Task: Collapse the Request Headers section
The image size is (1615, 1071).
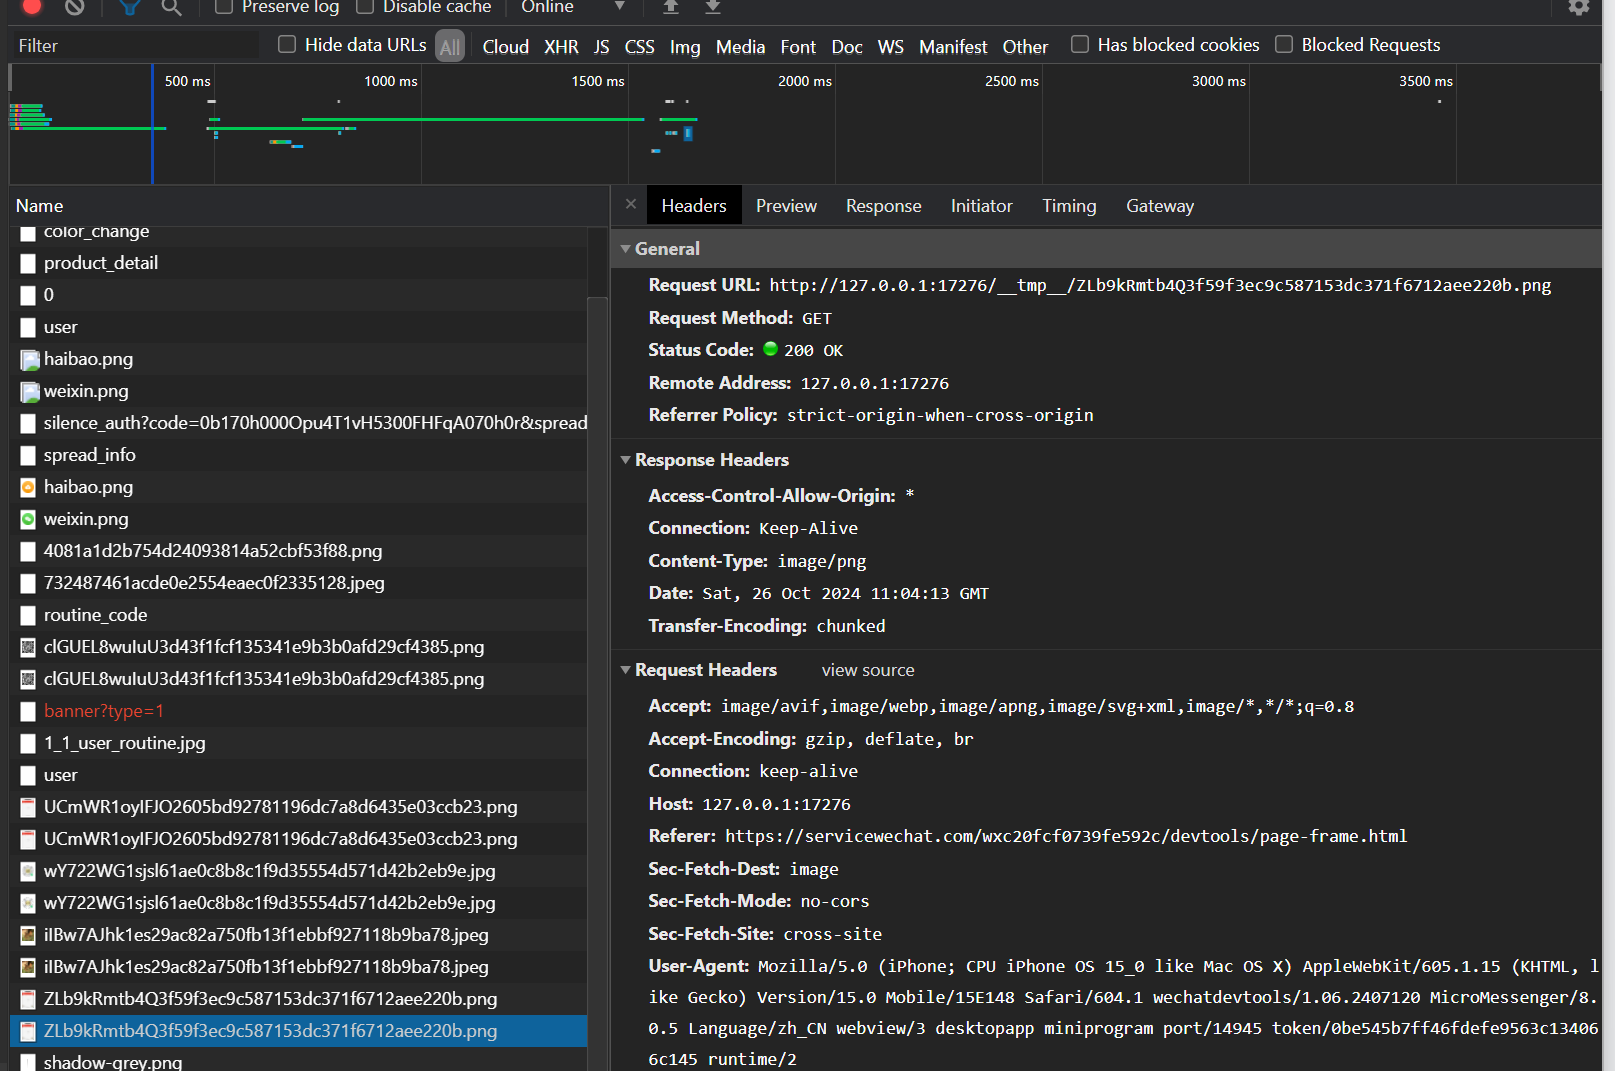Action: (625, 669)
